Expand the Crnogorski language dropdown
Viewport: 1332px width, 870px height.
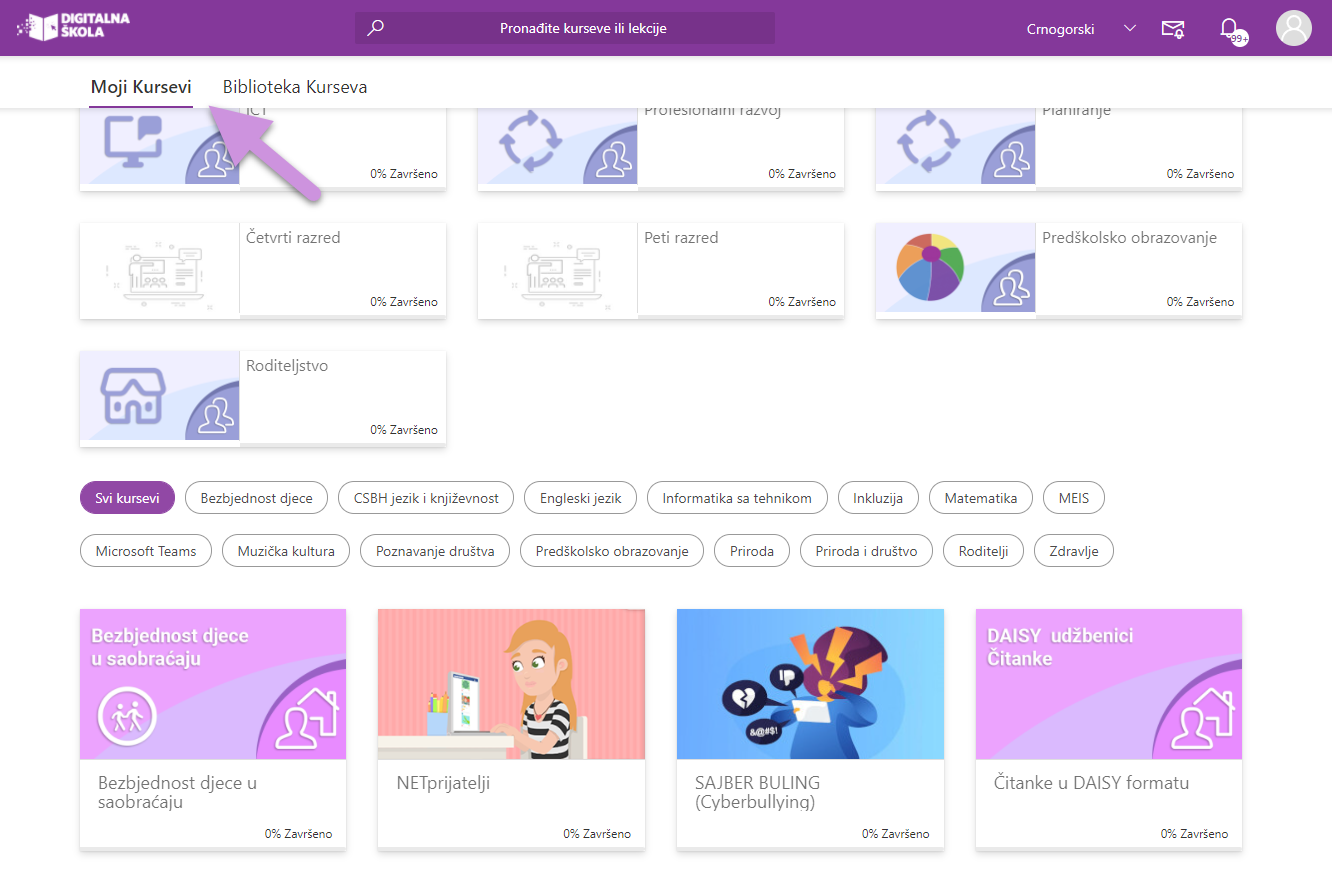[x=1081, y=29]
